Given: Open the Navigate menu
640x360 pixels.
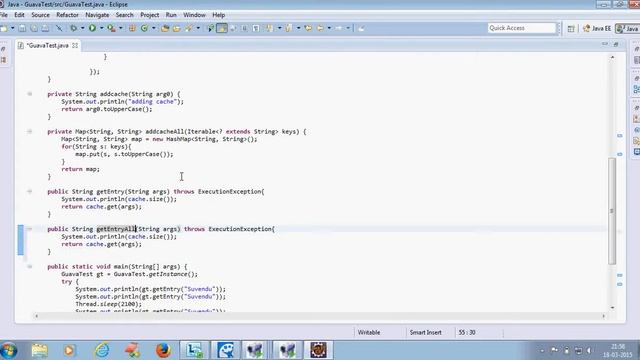Looking at the screenshot, I should (x=97, y=15).
